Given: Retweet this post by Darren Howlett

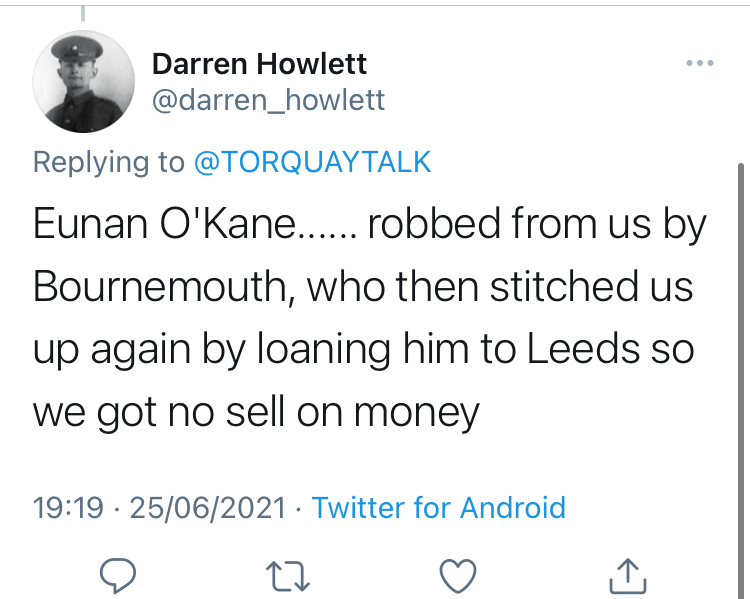Looking at the screenshot, I should click(290, 575).
